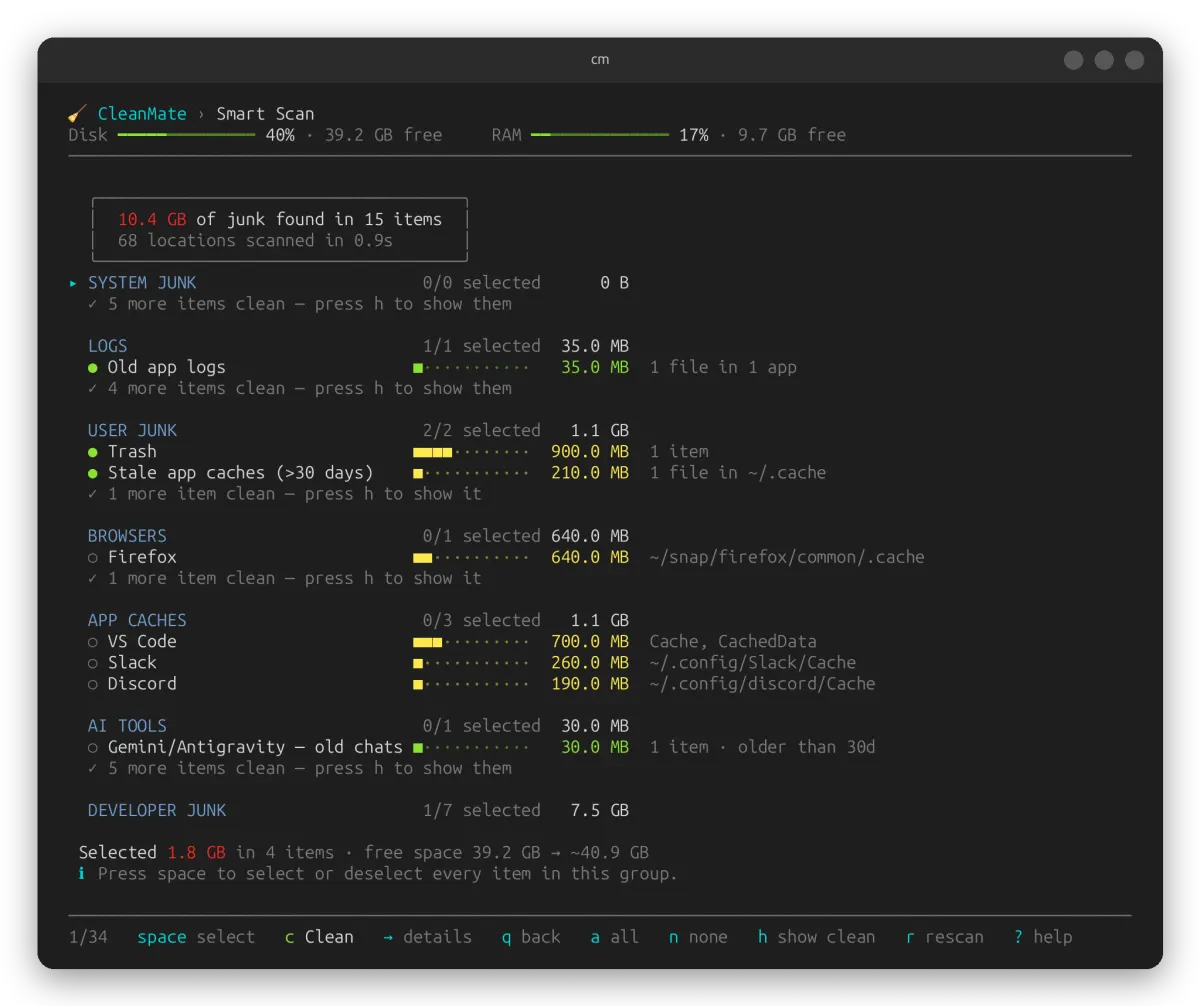Click the RAM usage bar
Viewport: 1200px width, 1006px height.
point(600,135)
